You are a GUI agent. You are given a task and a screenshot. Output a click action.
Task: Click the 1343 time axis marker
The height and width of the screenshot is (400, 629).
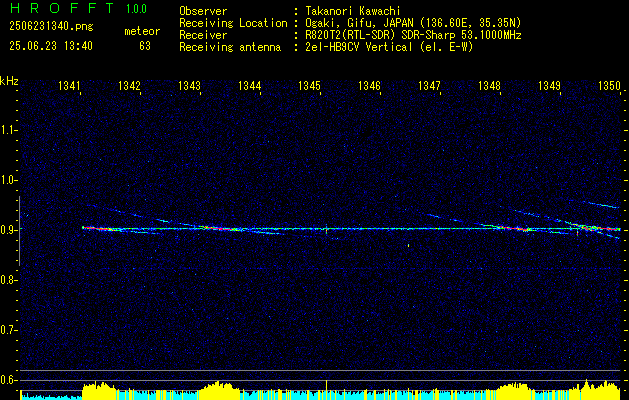[x=189, y=85]
